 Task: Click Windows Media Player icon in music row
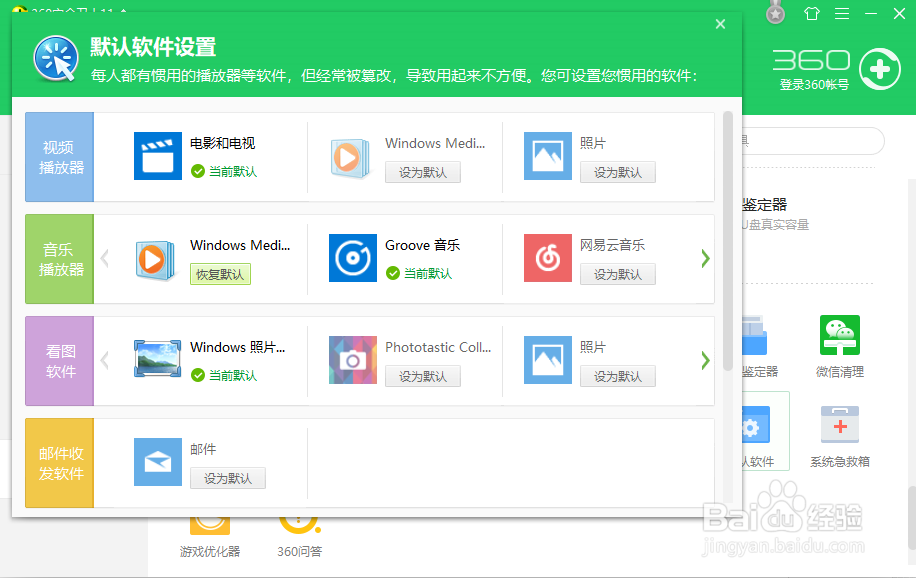(155, 259)
